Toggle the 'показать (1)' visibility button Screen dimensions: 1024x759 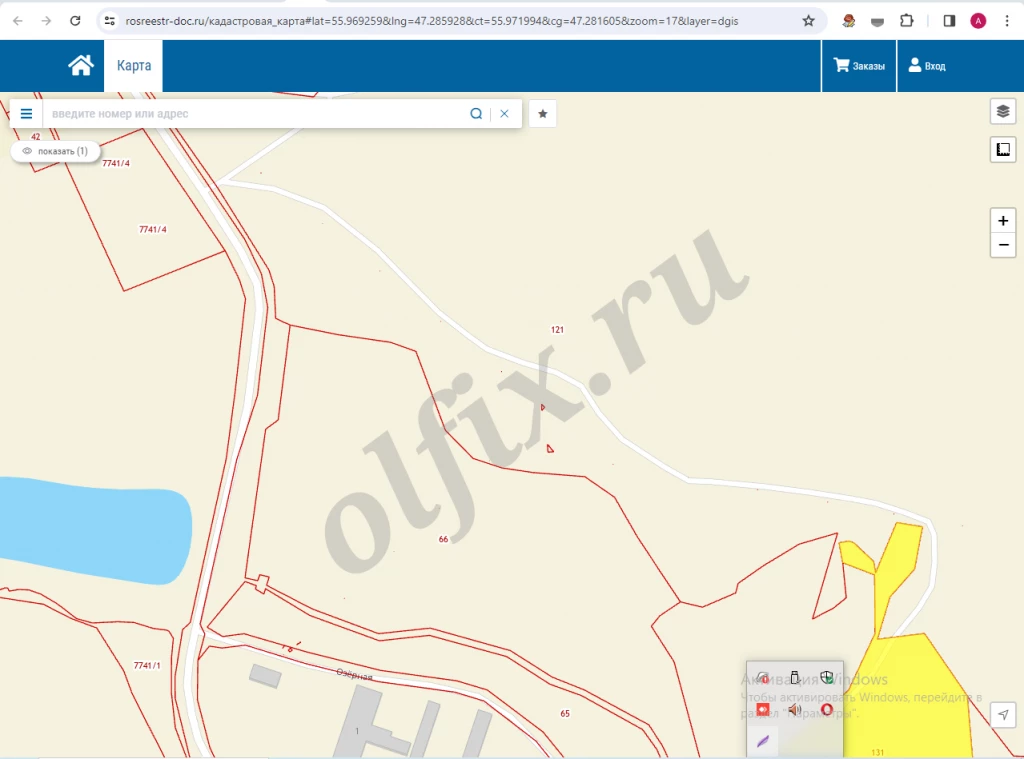pyautogui.click(x=56, y=151)
